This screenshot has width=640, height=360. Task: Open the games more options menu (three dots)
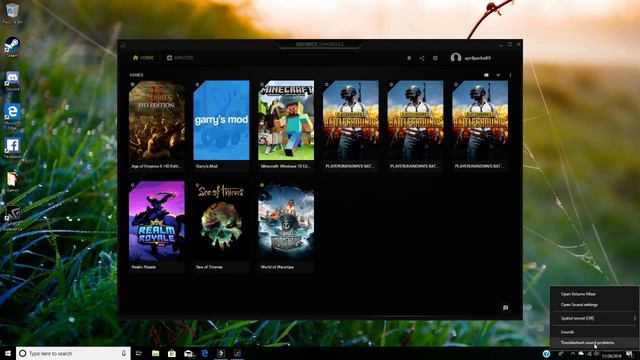tap(510, 75)
